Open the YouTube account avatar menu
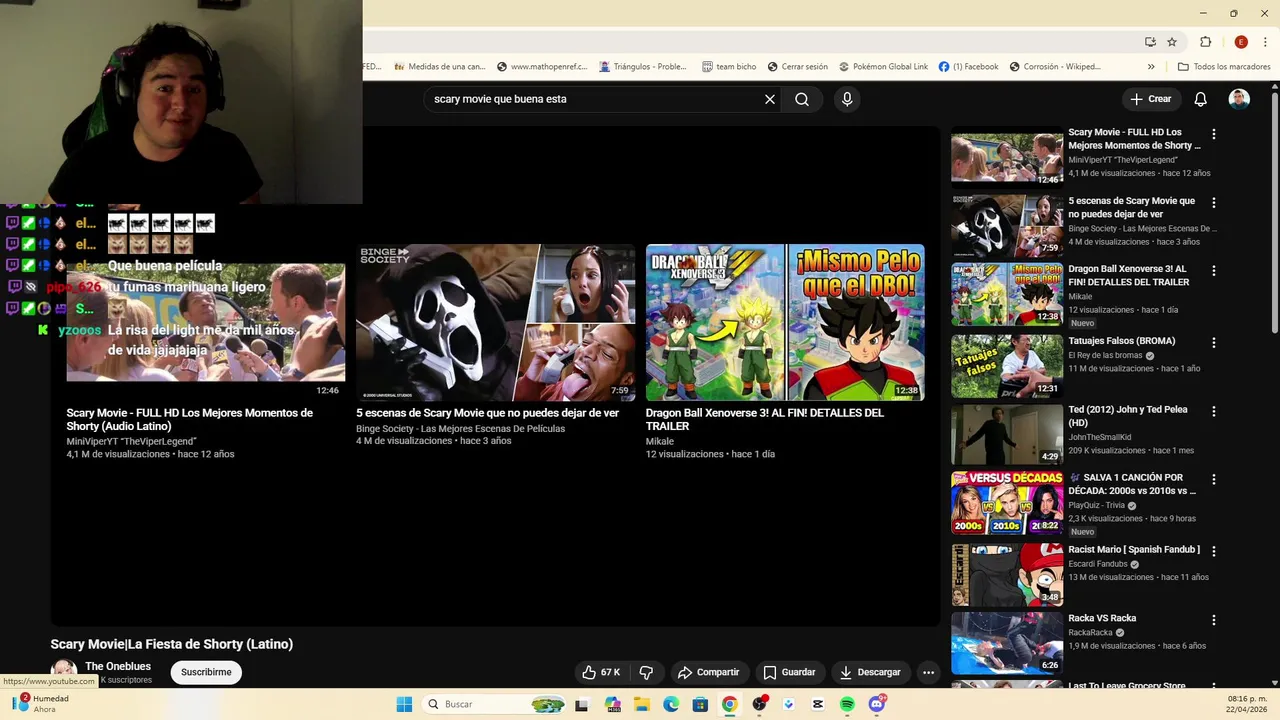1280x720 pixels. [x=1239, y=99]
